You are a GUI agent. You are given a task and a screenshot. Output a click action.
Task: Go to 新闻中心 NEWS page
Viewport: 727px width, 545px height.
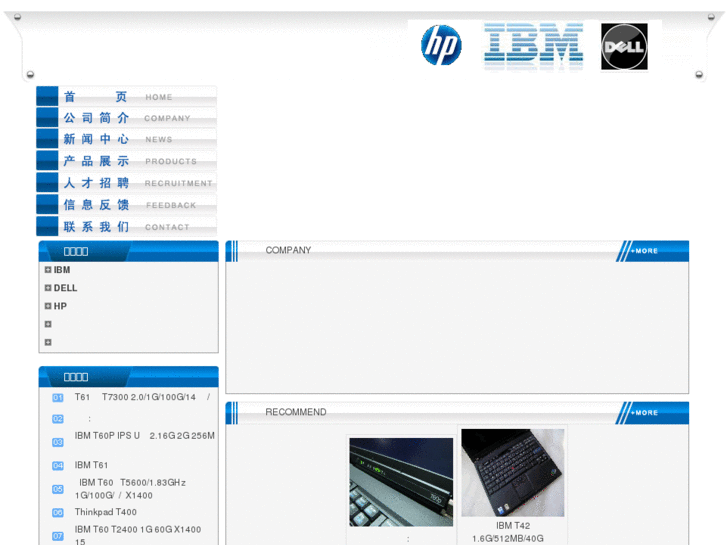pos(127,139)
